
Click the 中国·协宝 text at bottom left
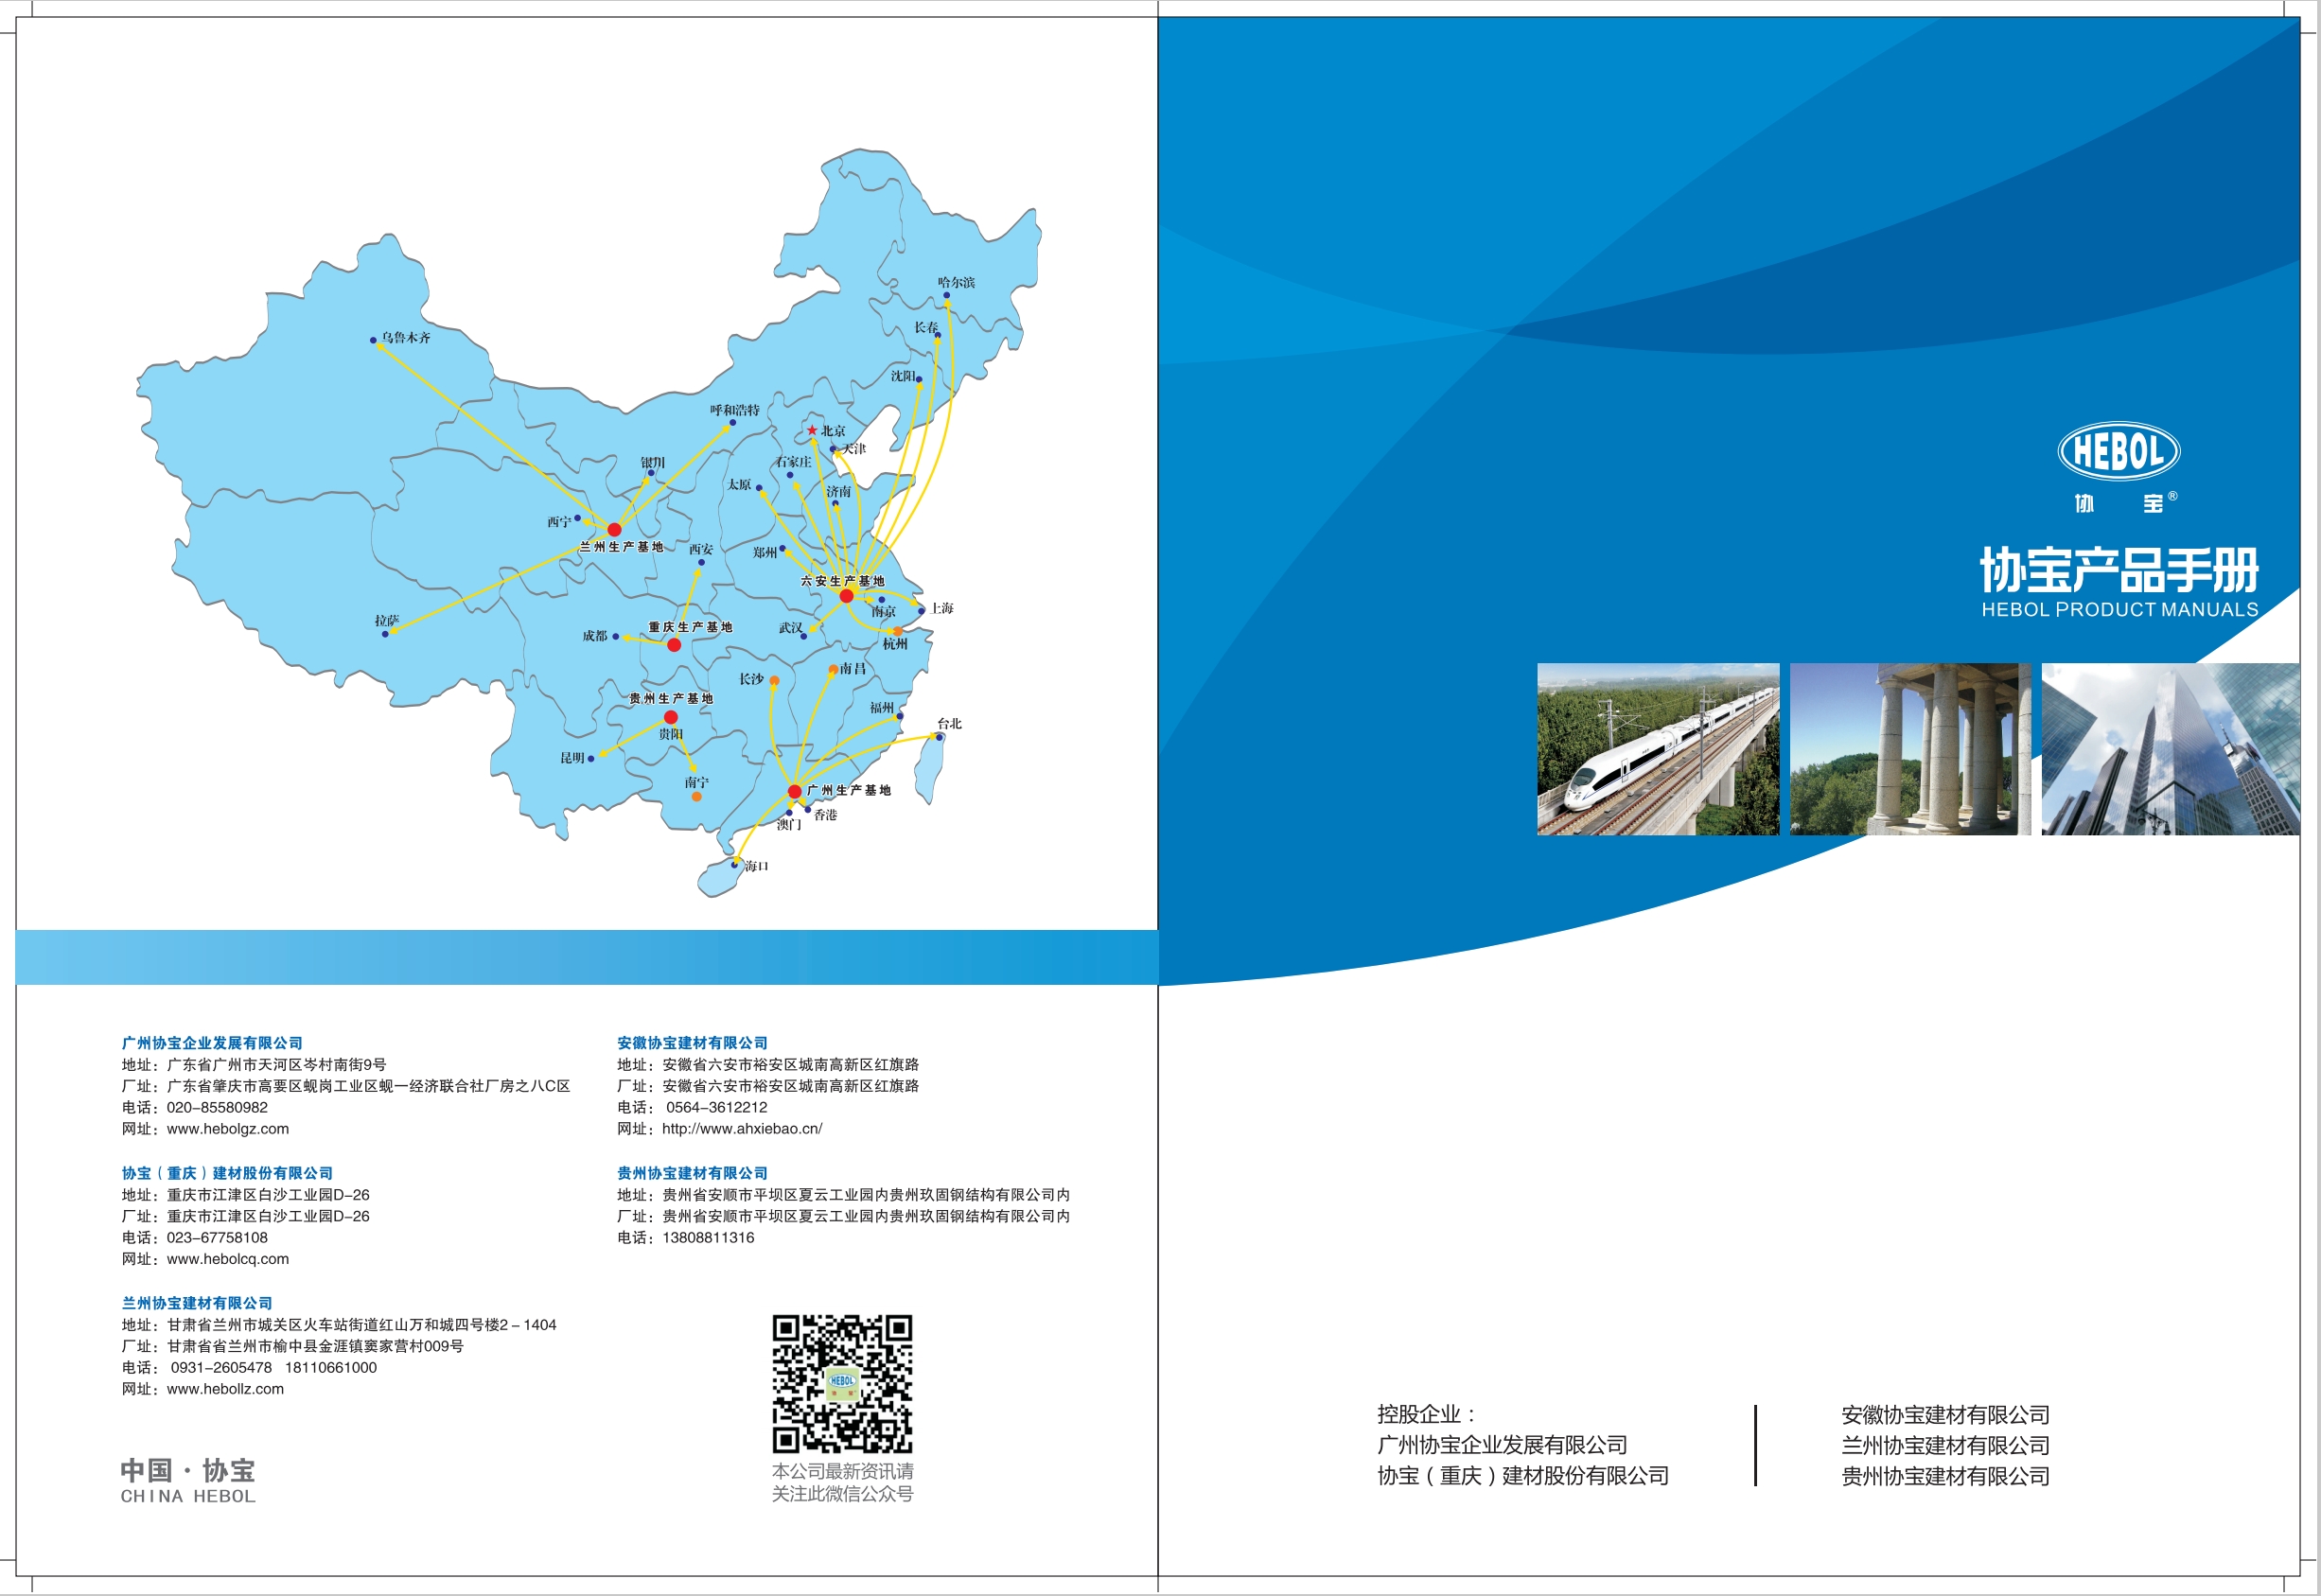(x=188, y=1471)
